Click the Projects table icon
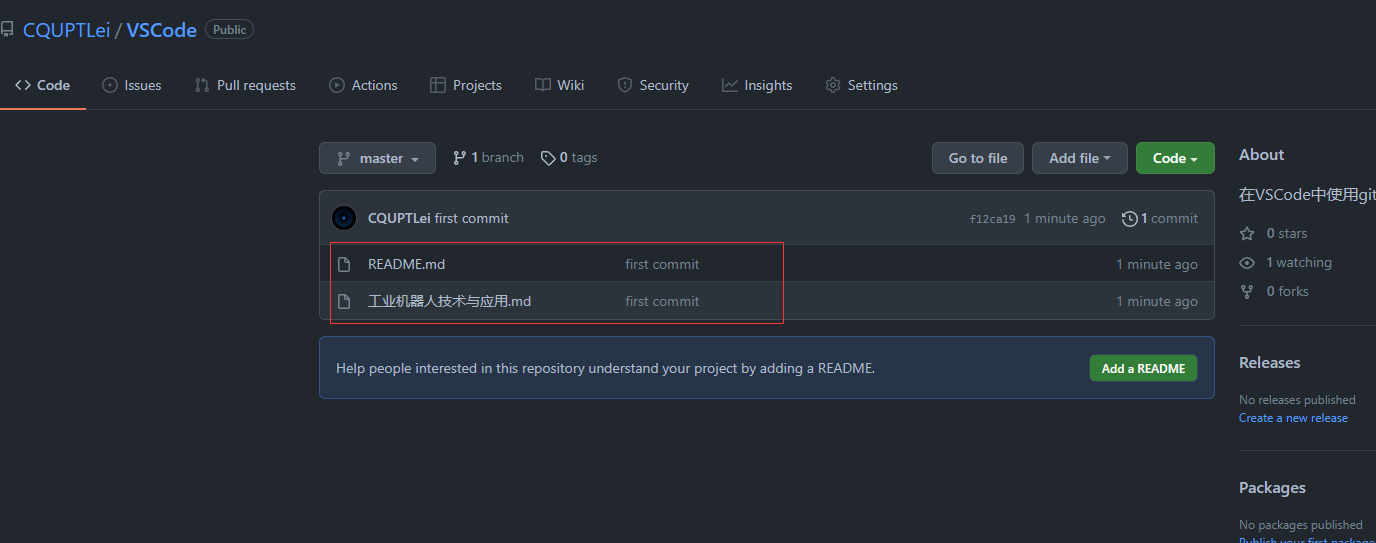 [438, 85]
